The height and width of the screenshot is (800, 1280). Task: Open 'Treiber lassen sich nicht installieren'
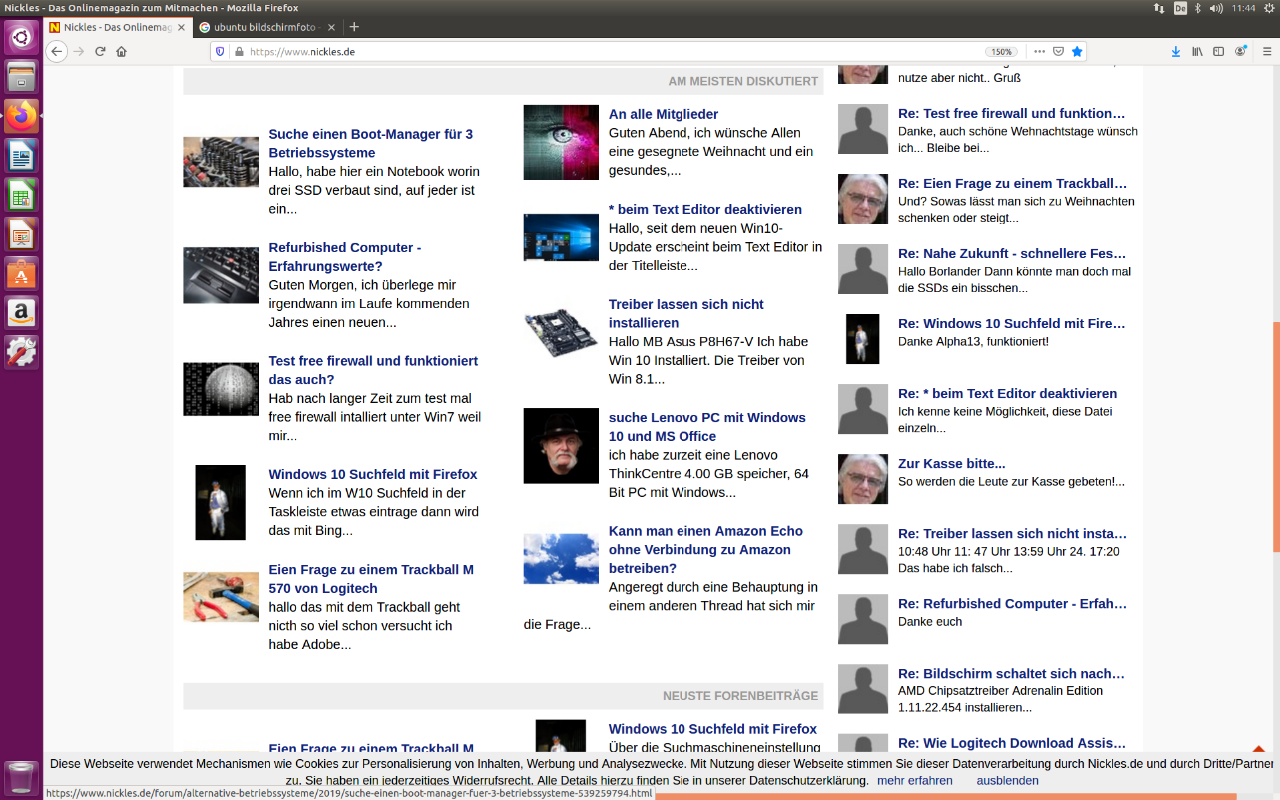click(x=686, y=313)
